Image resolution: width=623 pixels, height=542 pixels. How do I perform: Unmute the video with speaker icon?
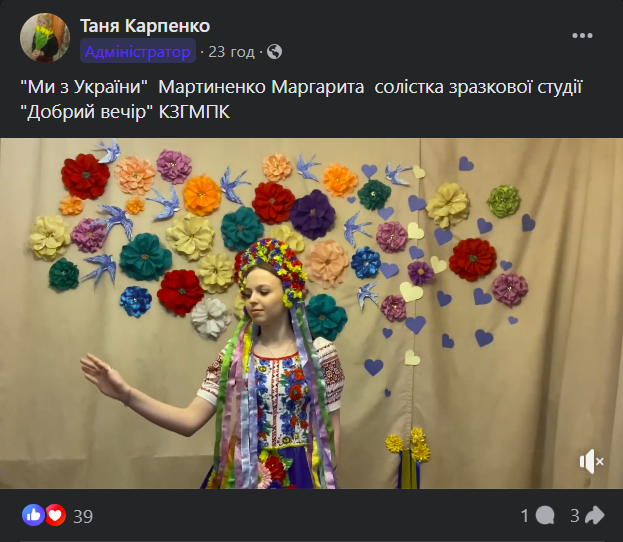point(592,461)
